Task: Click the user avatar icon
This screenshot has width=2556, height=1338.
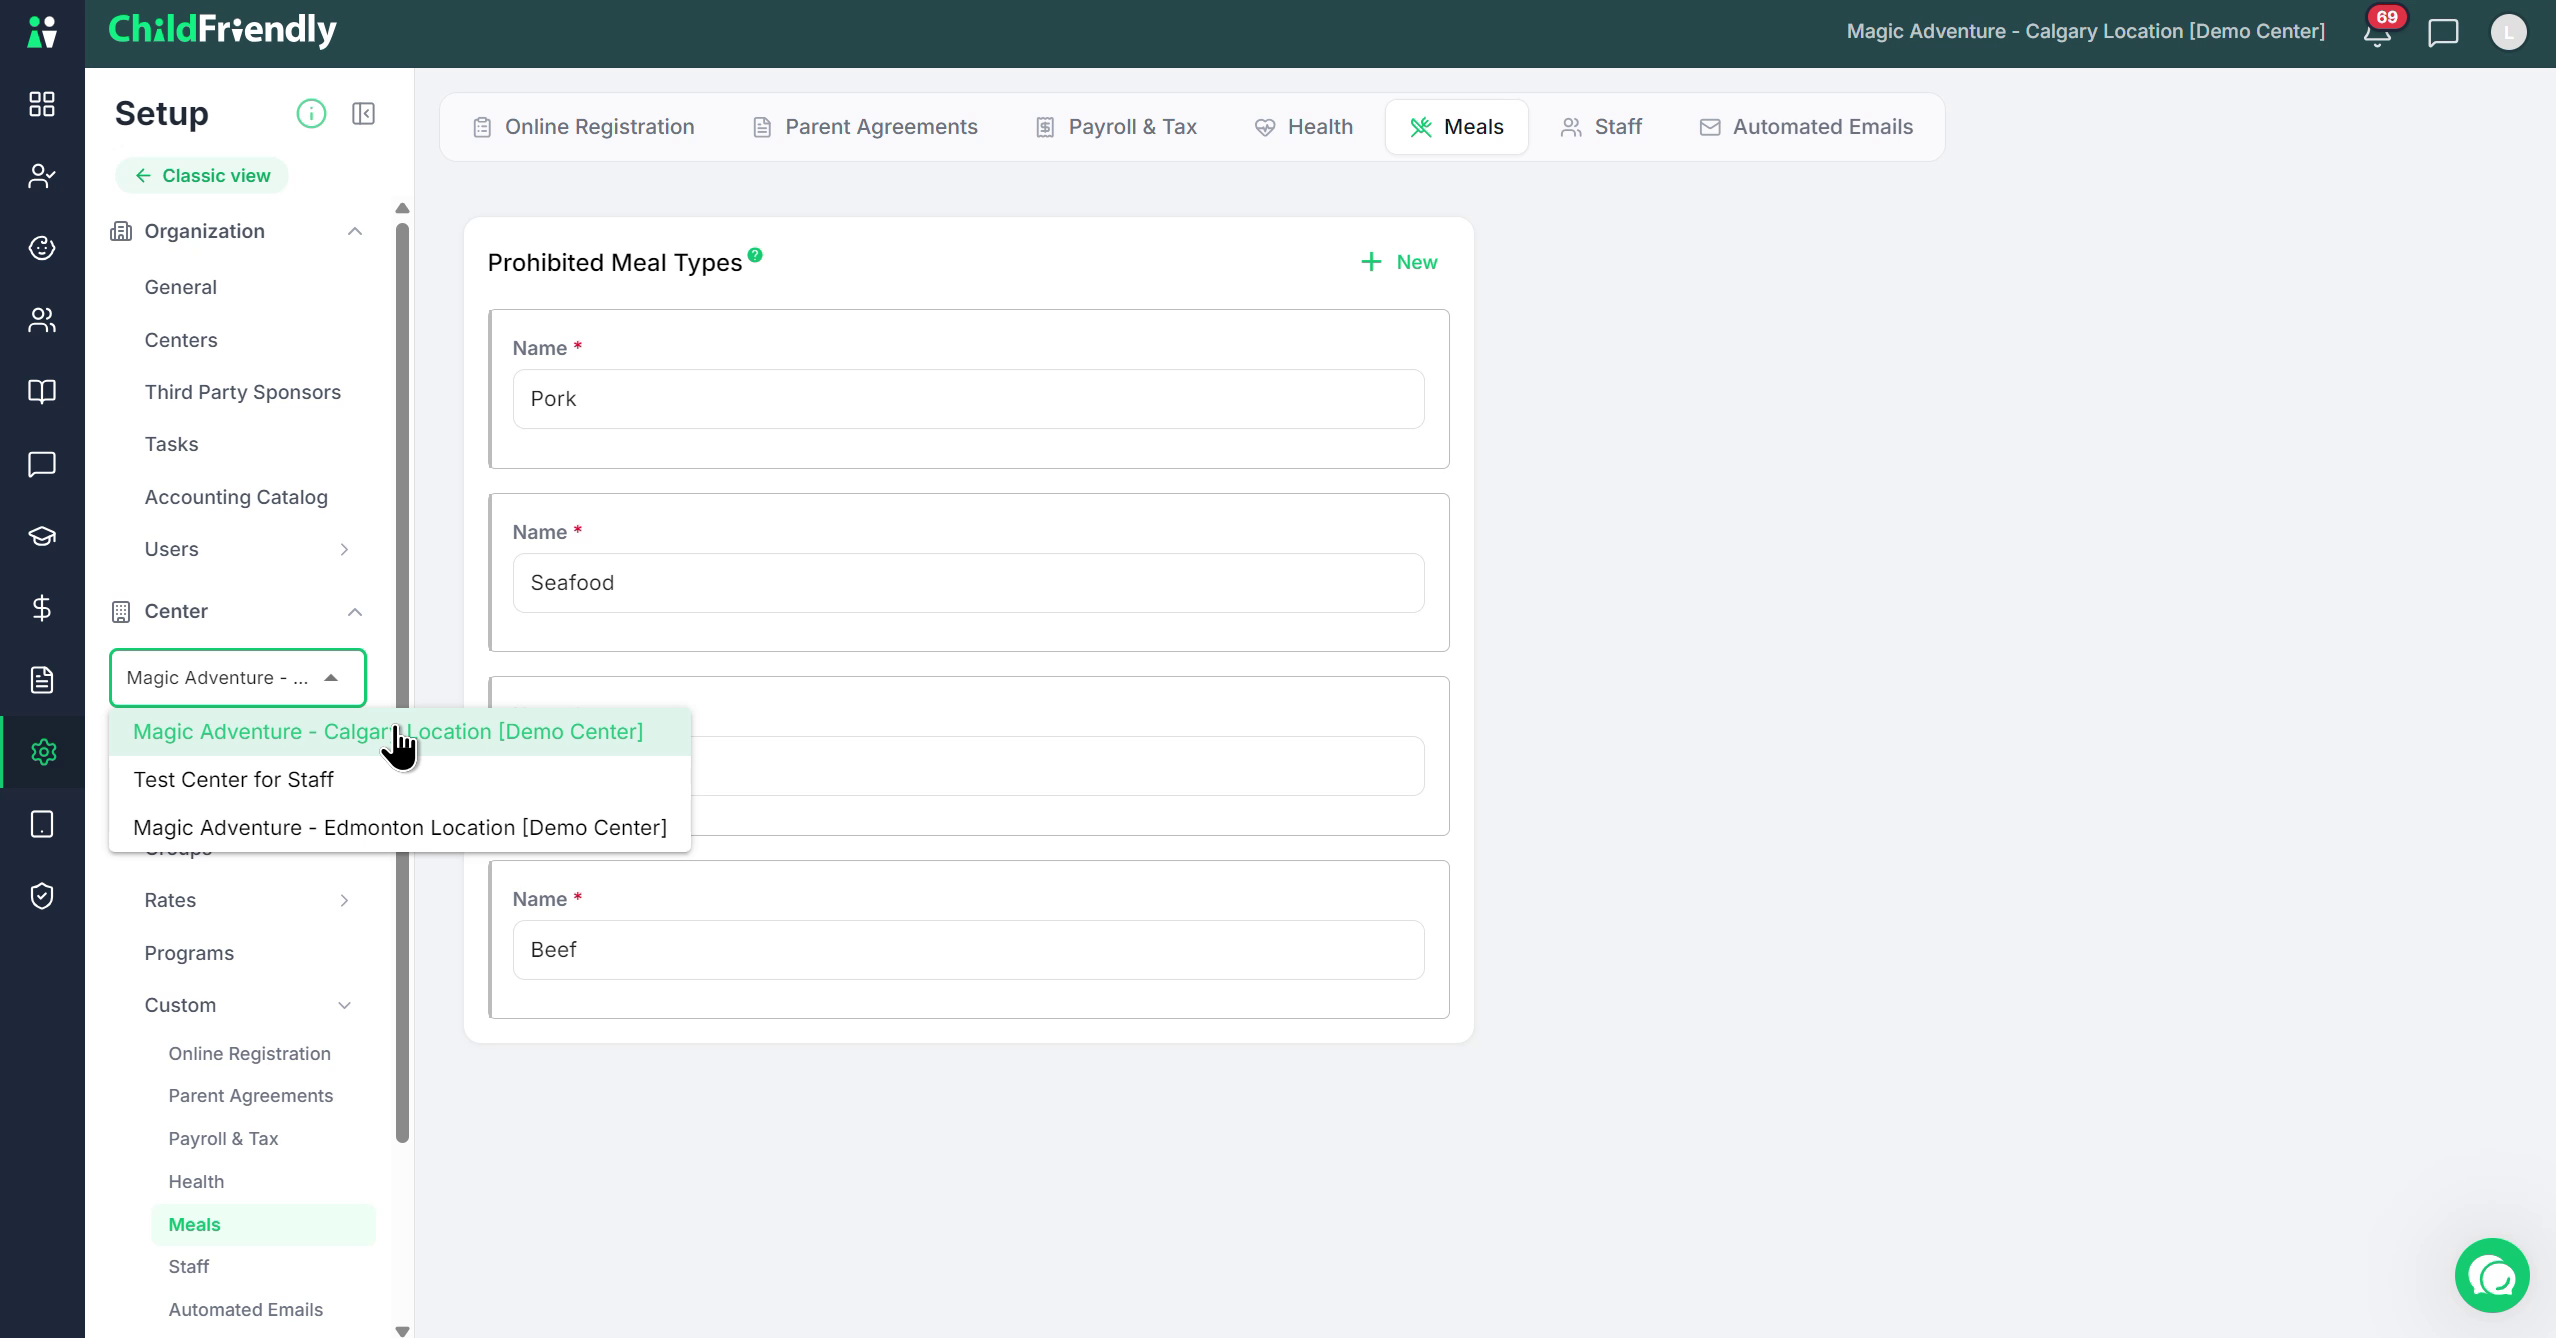Action: coord(2508,32)
